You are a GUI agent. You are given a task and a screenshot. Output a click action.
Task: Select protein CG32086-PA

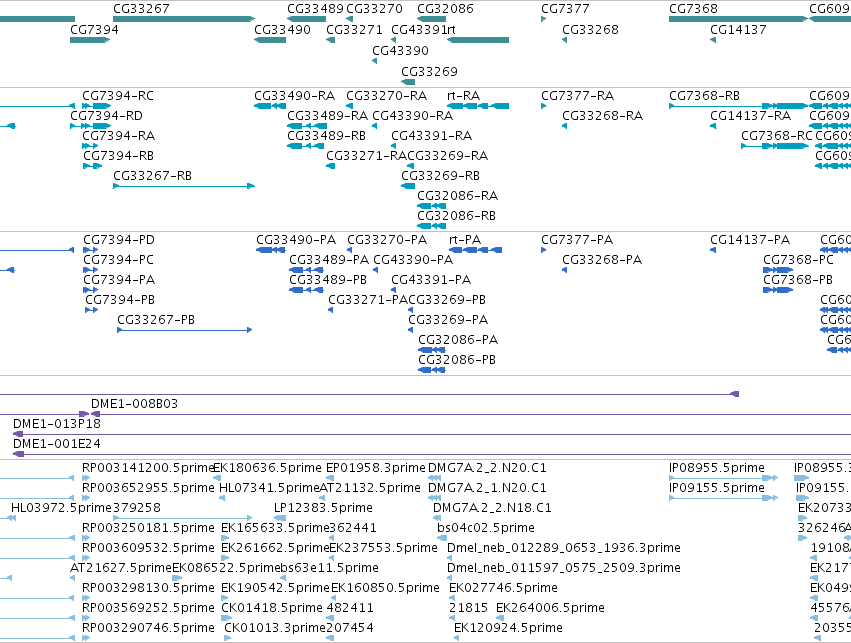coord(431,350)
